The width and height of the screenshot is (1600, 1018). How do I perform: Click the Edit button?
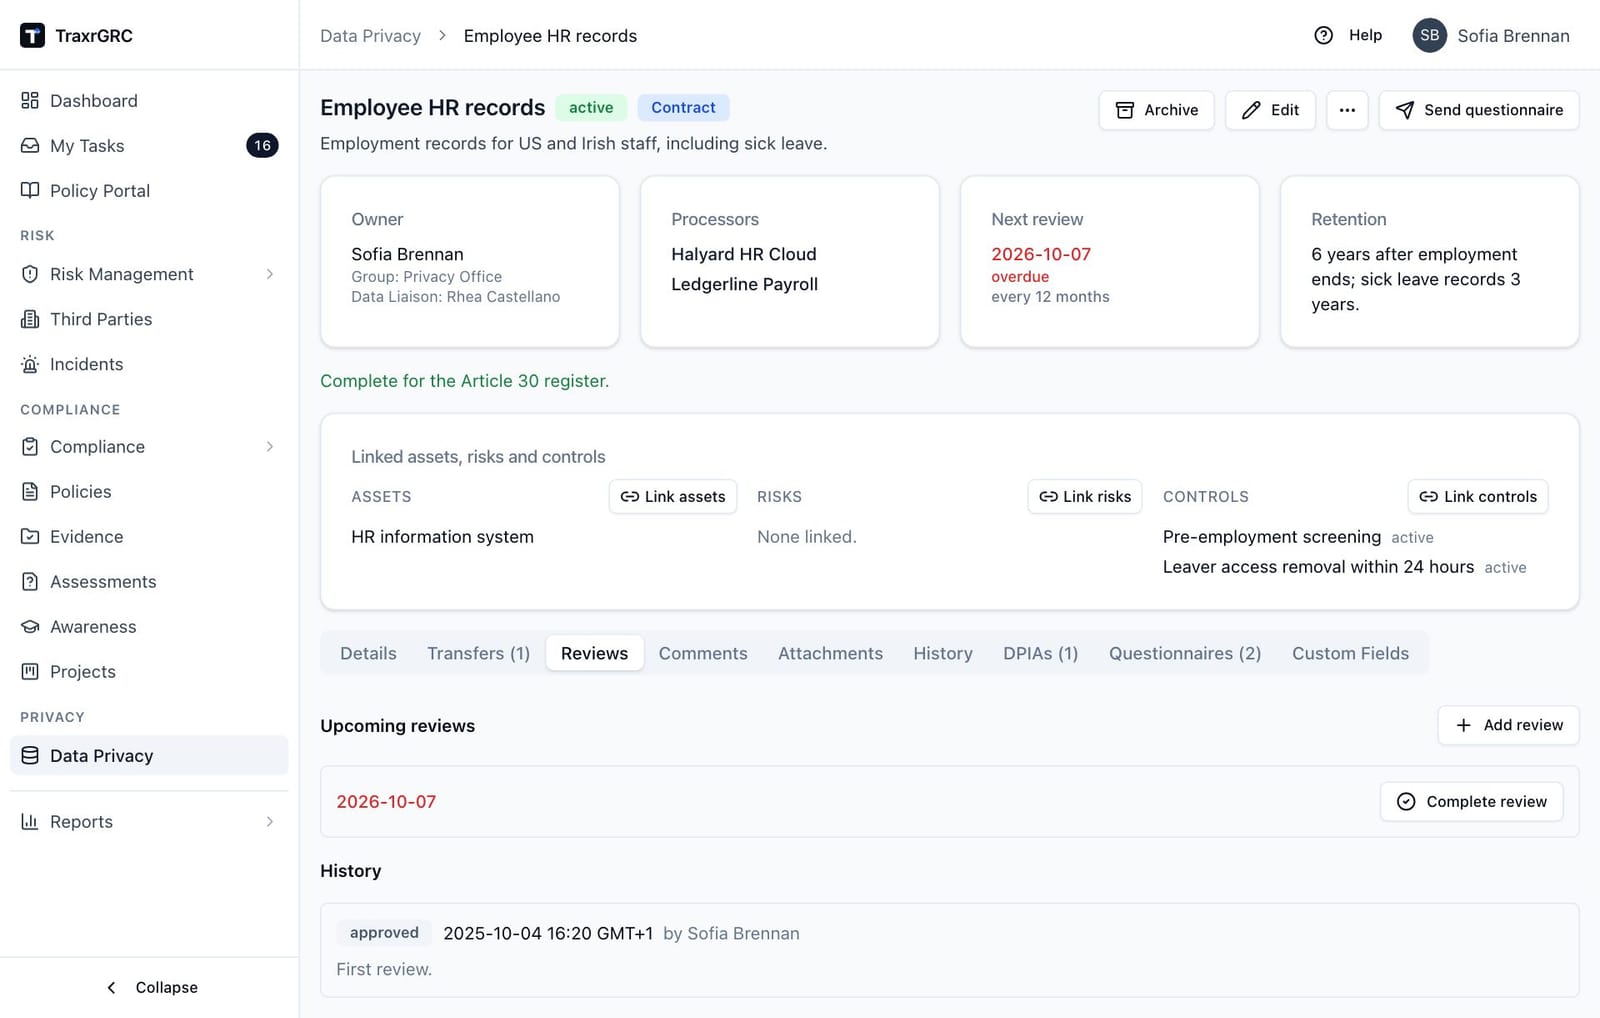[x=1270, y=110]
